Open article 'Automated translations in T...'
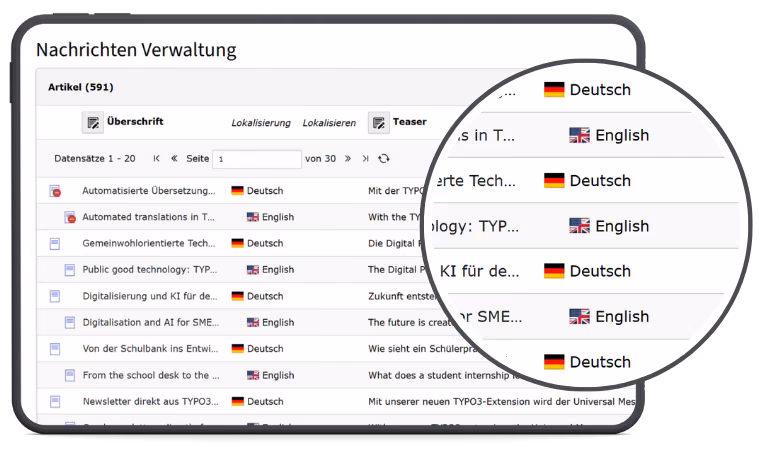760x450 pixels. (148, 217)
